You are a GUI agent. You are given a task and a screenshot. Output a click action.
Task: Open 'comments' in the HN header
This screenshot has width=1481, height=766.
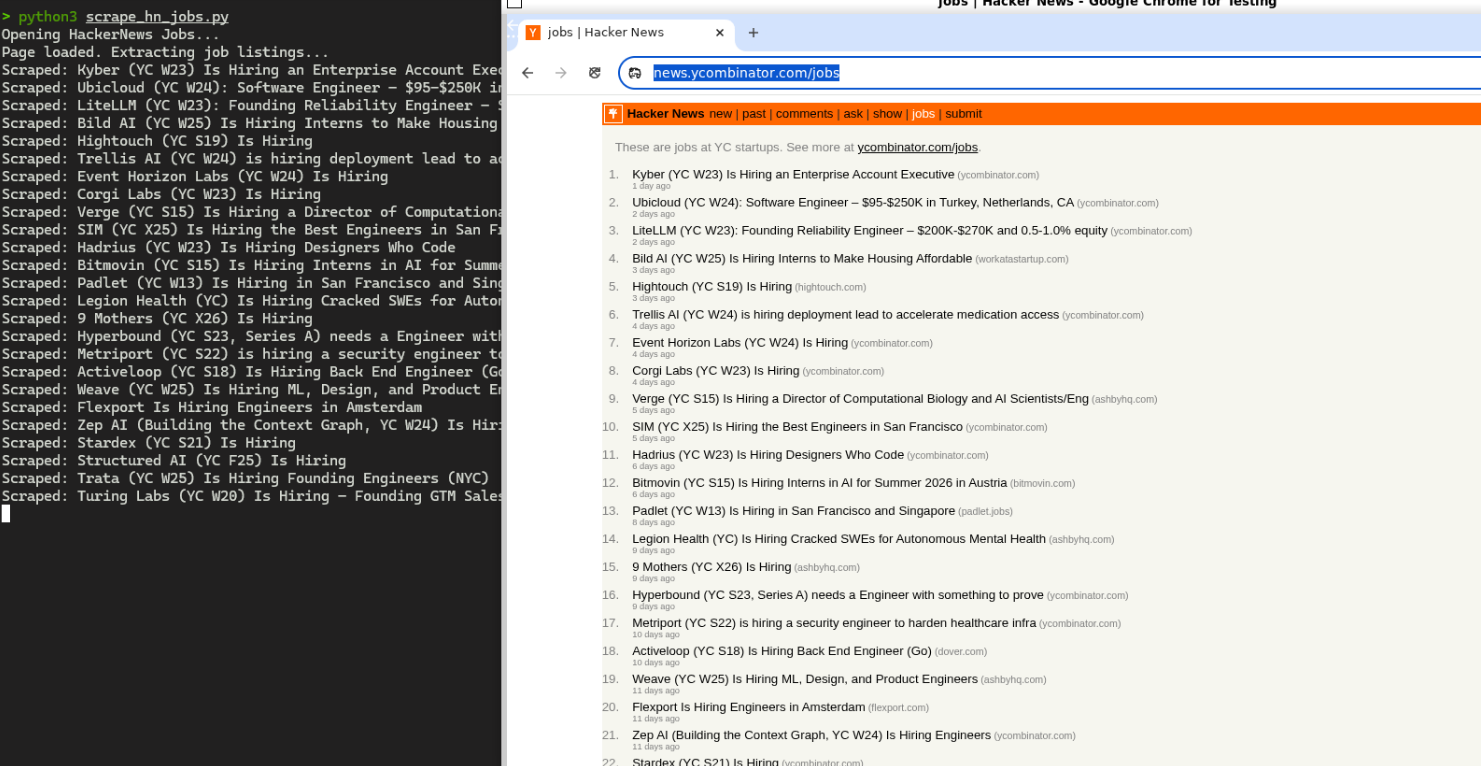[804, 114]
